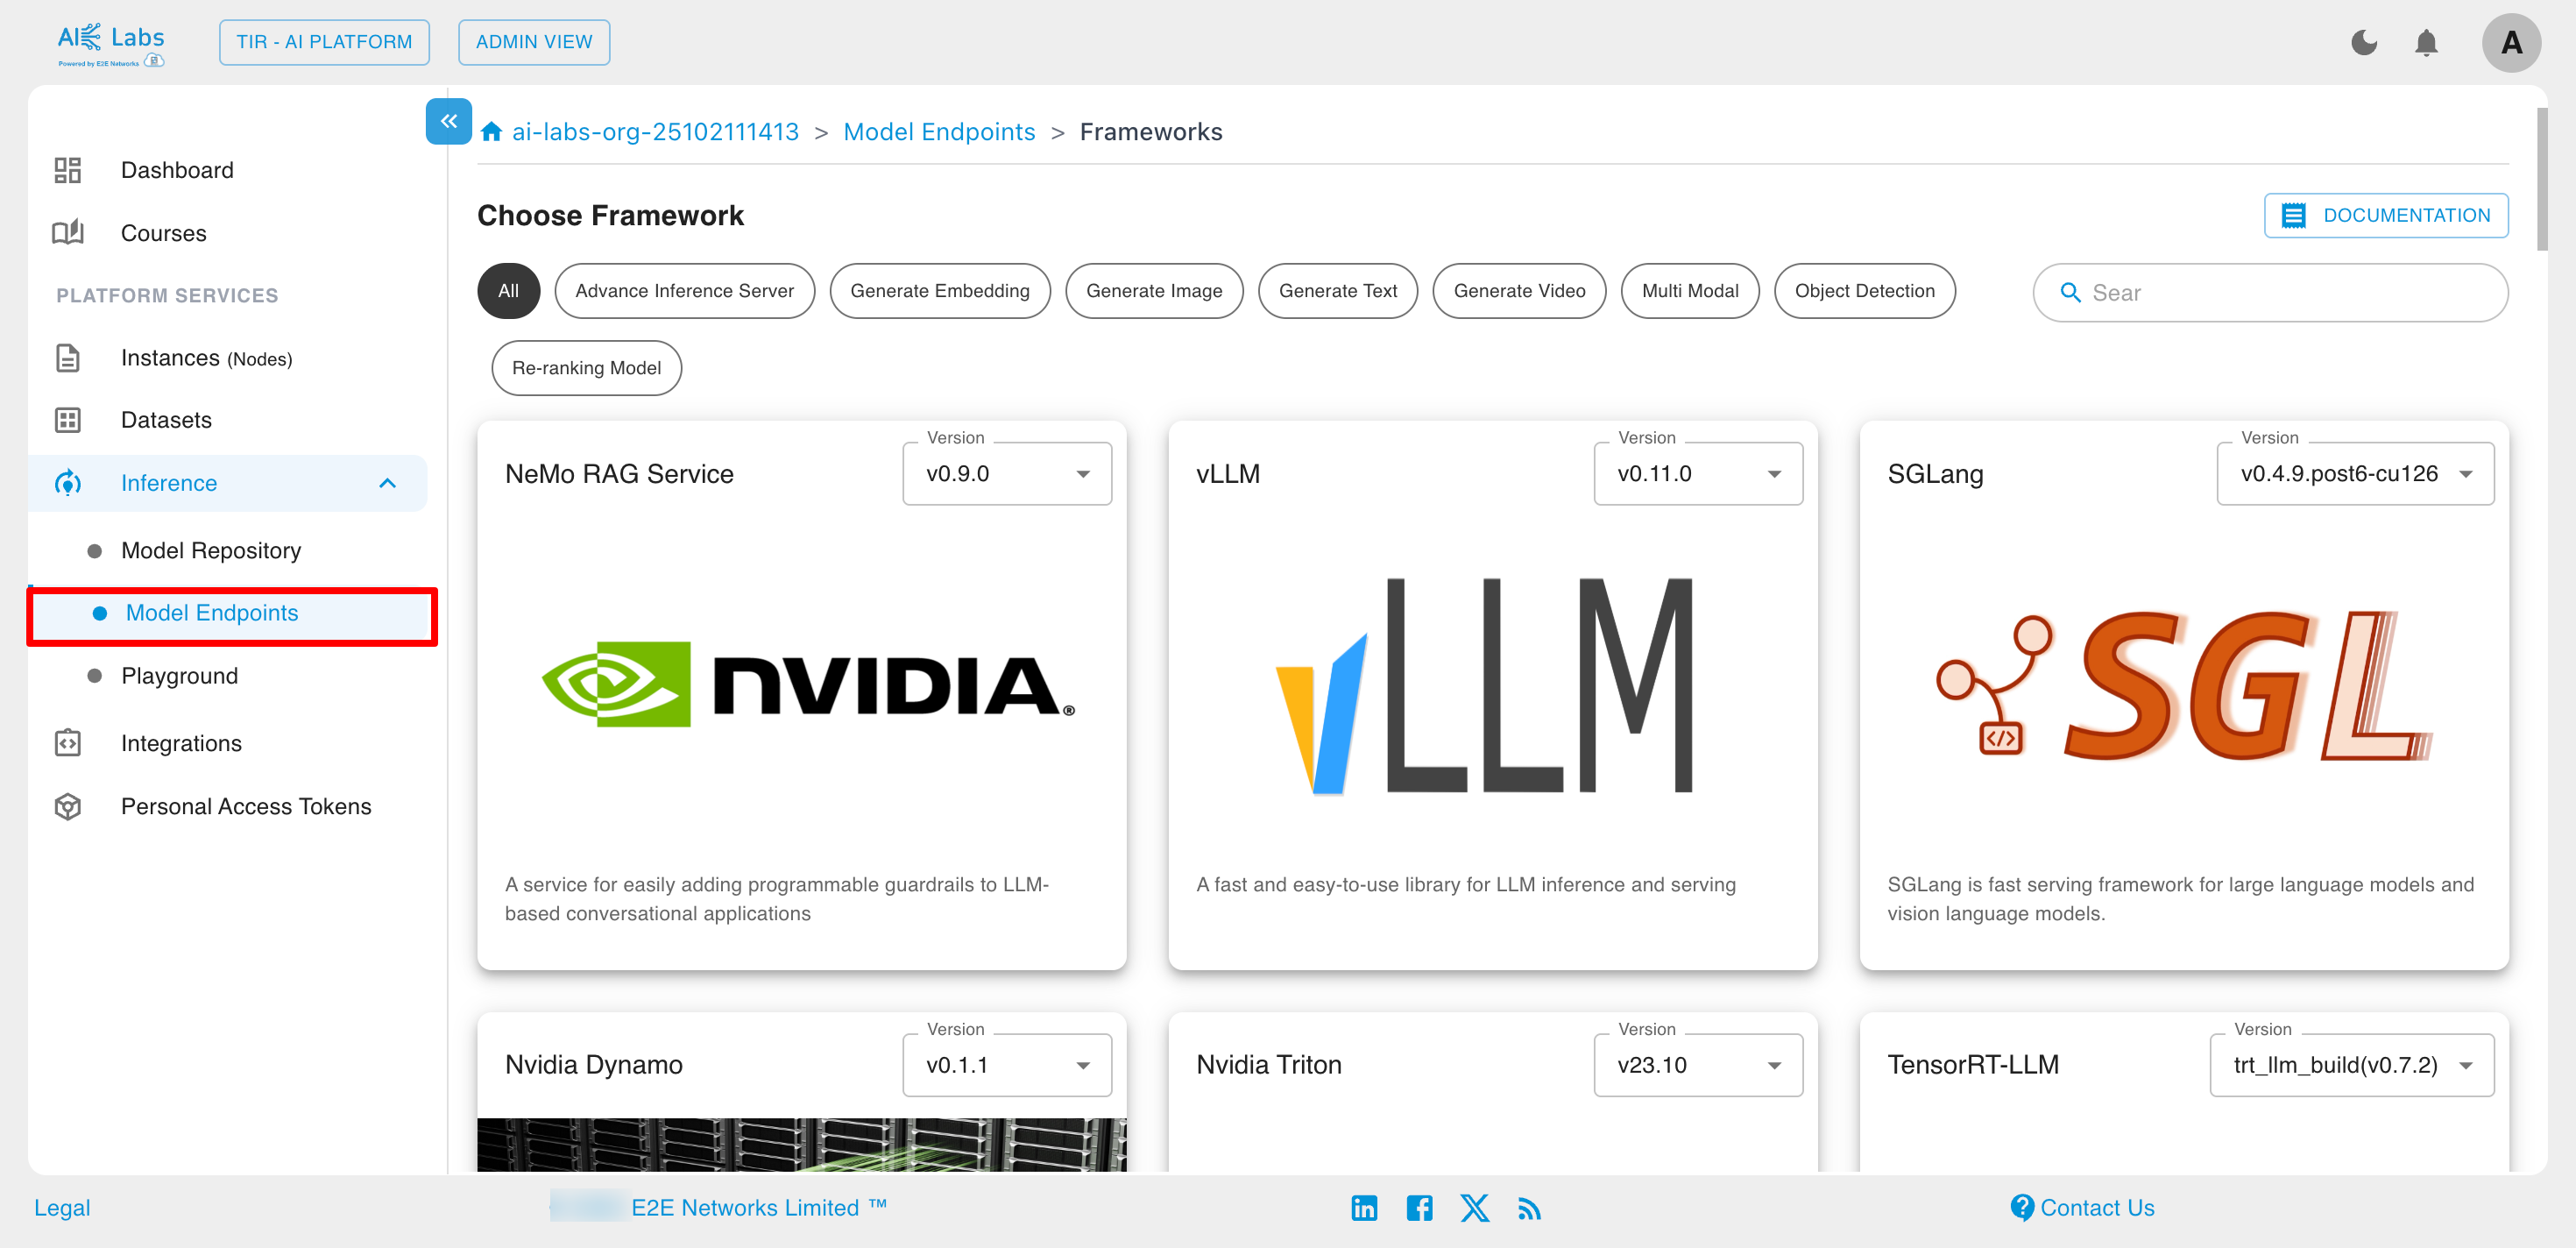This screenshot has width=2576, height=1248.
Task: Click the Nvidia Dynamo server image
Action: pos(802,1144)
